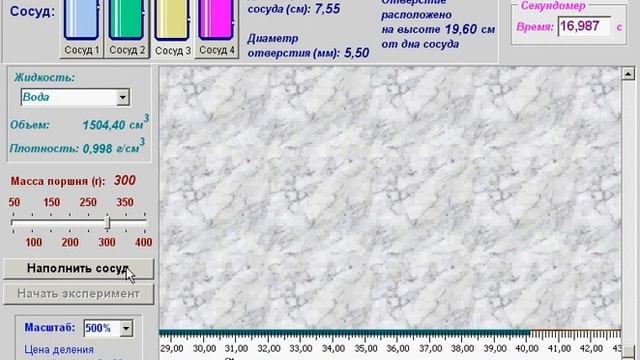
Task: Click the 42,00 mark on the ruler
Action: coord(591,349)
